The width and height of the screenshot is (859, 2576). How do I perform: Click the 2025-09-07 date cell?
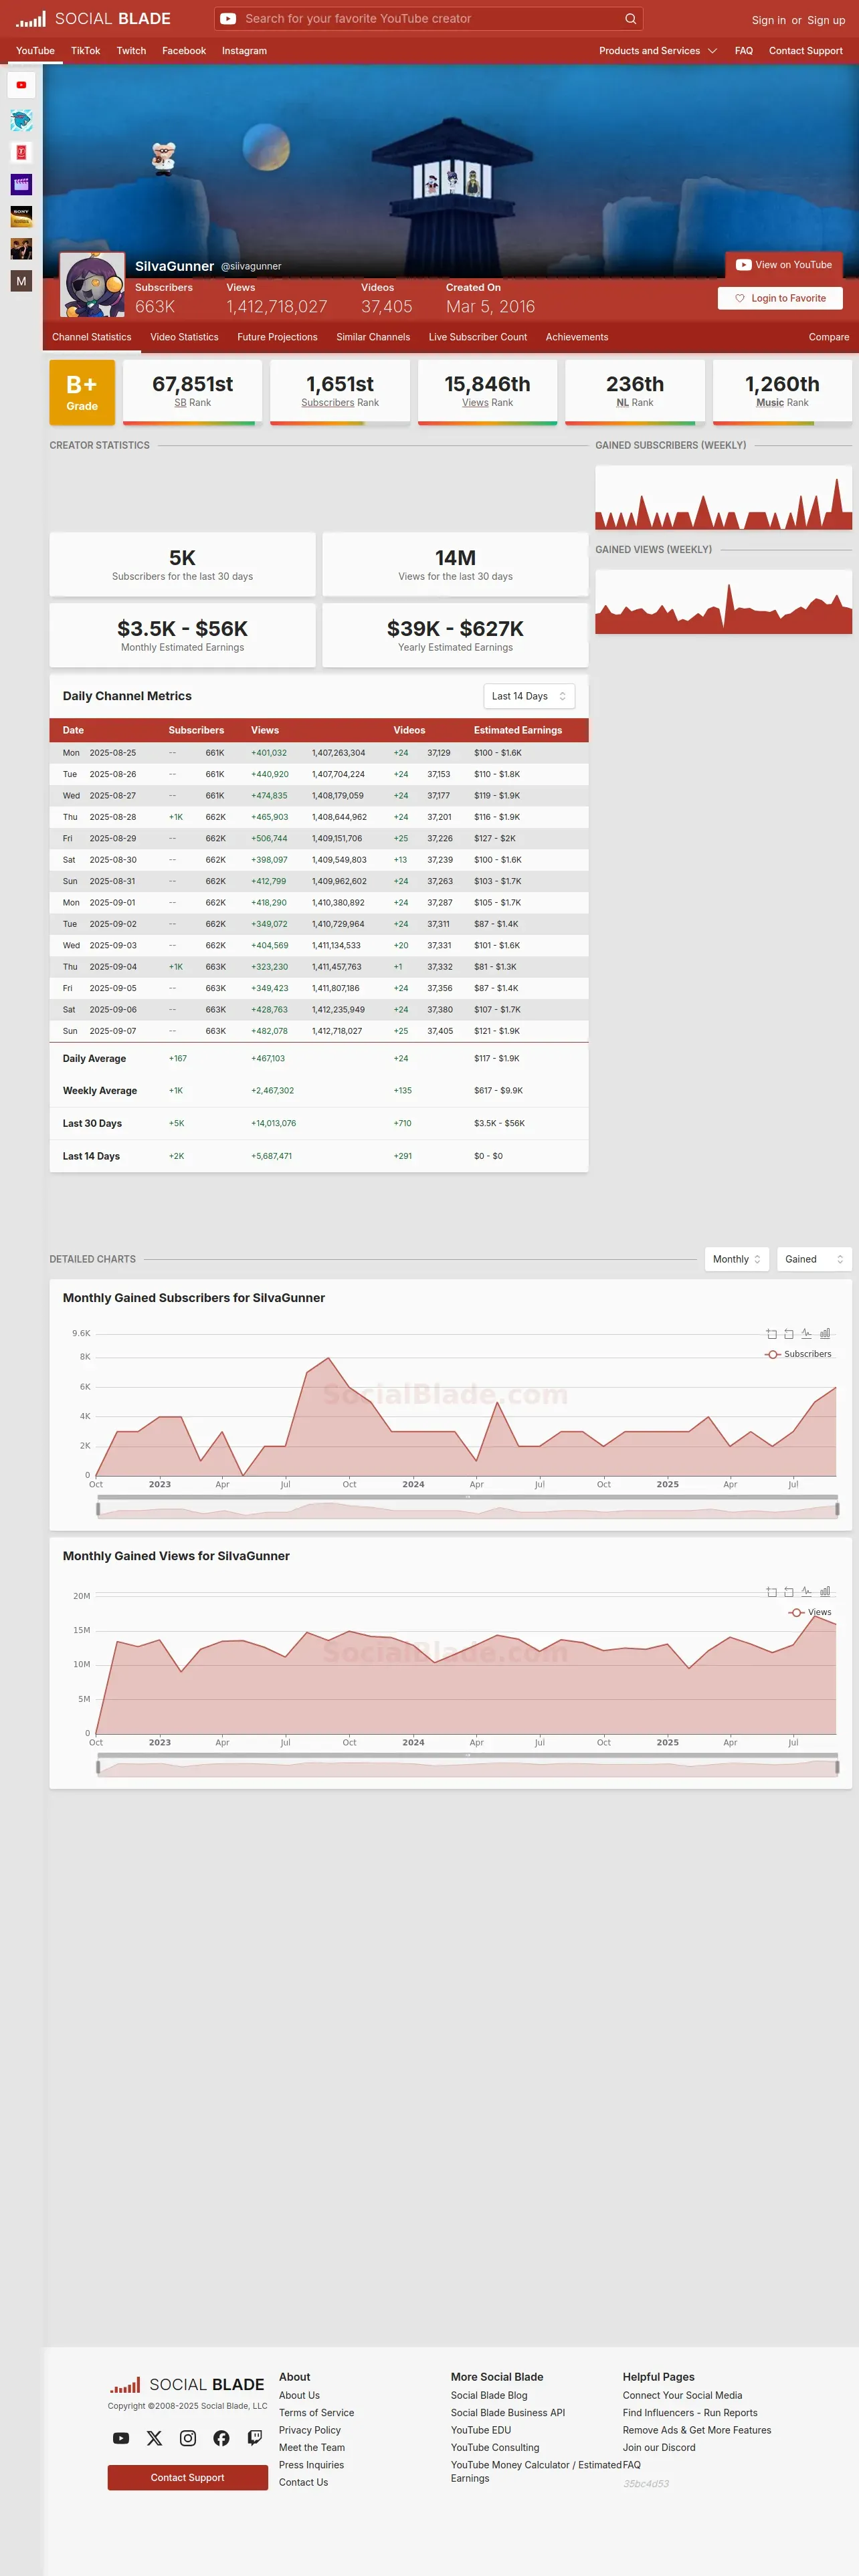point(113,1031)
